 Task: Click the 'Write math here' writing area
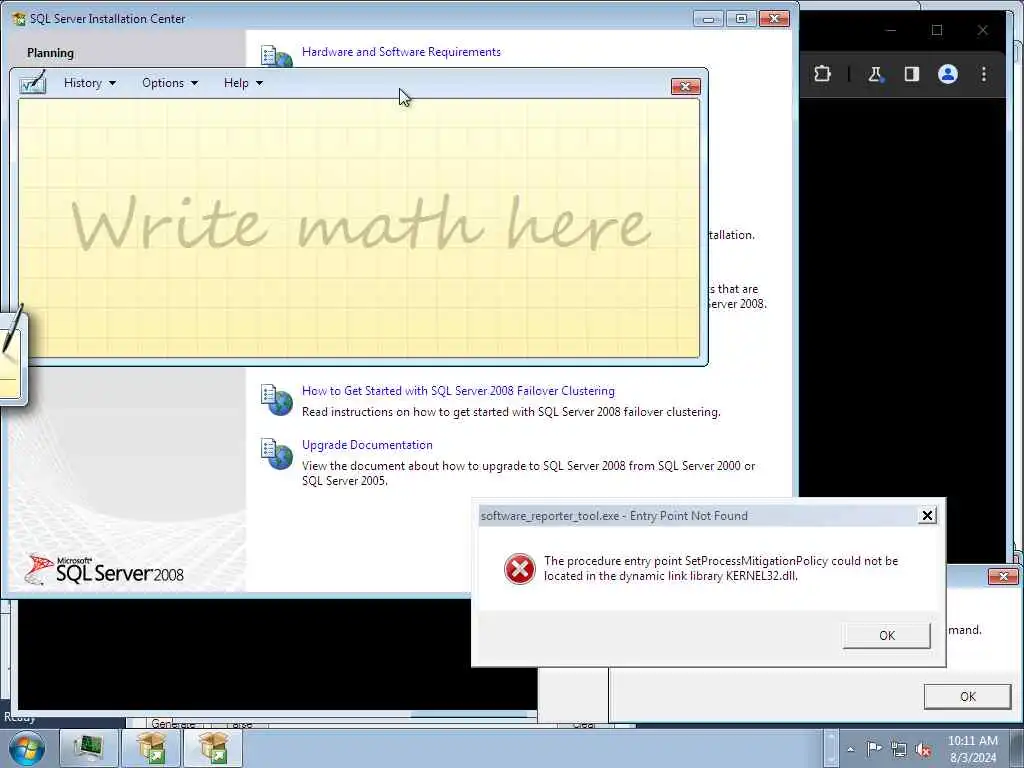[359, 227]
